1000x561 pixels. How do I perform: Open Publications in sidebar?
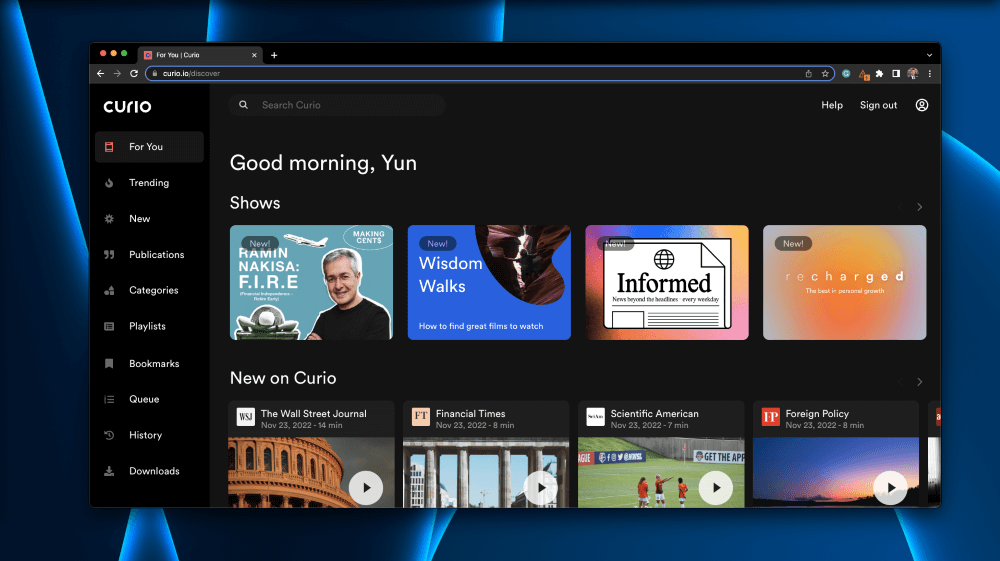click(x=149, y=254)
